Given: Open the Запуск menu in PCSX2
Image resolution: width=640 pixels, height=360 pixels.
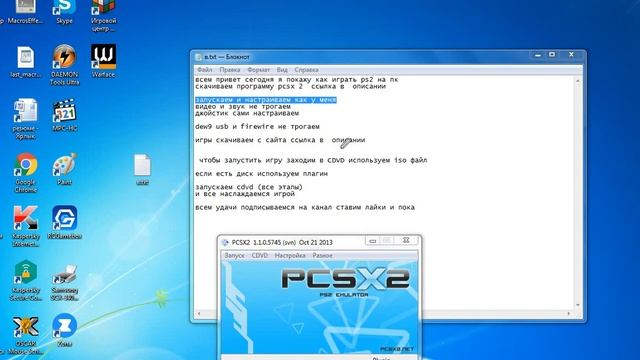Looking at the screenshot, I should click(234, 256).
